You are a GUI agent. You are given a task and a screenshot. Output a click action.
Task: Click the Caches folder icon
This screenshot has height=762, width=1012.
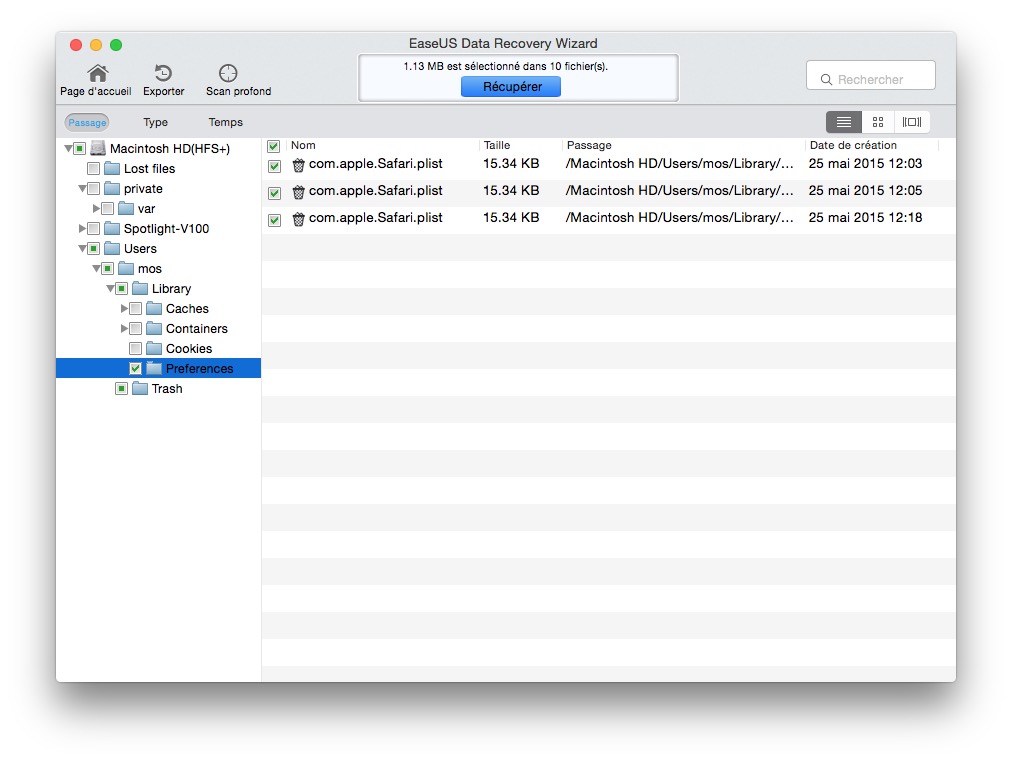pyautogui.click(x=154, y=308)
